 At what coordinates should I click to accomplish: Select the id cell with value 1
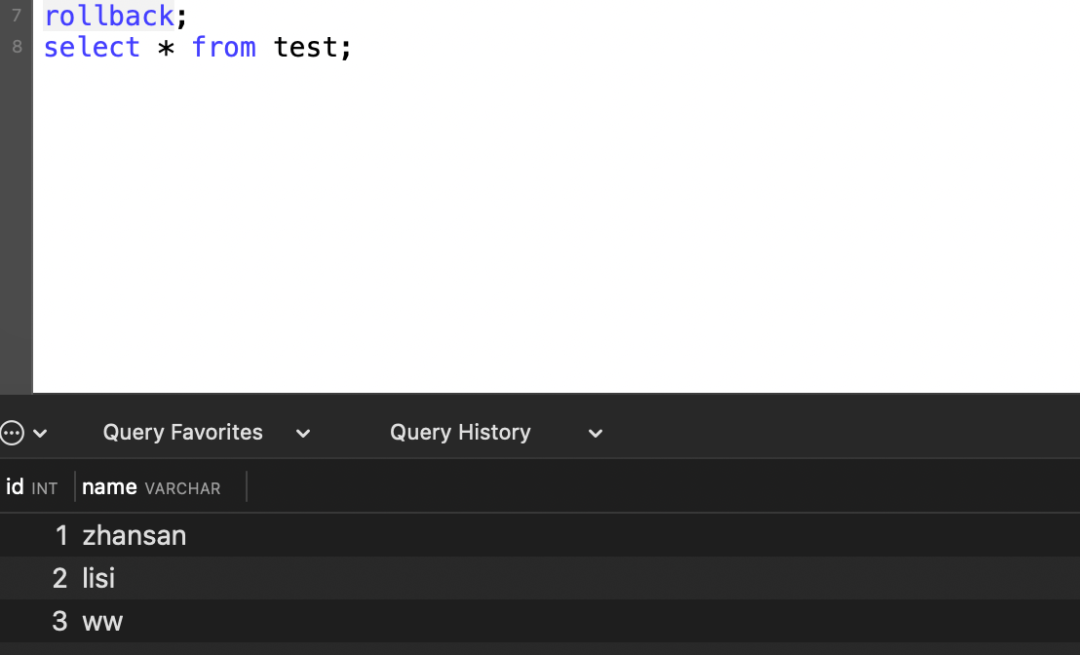[x=61, y=536]
